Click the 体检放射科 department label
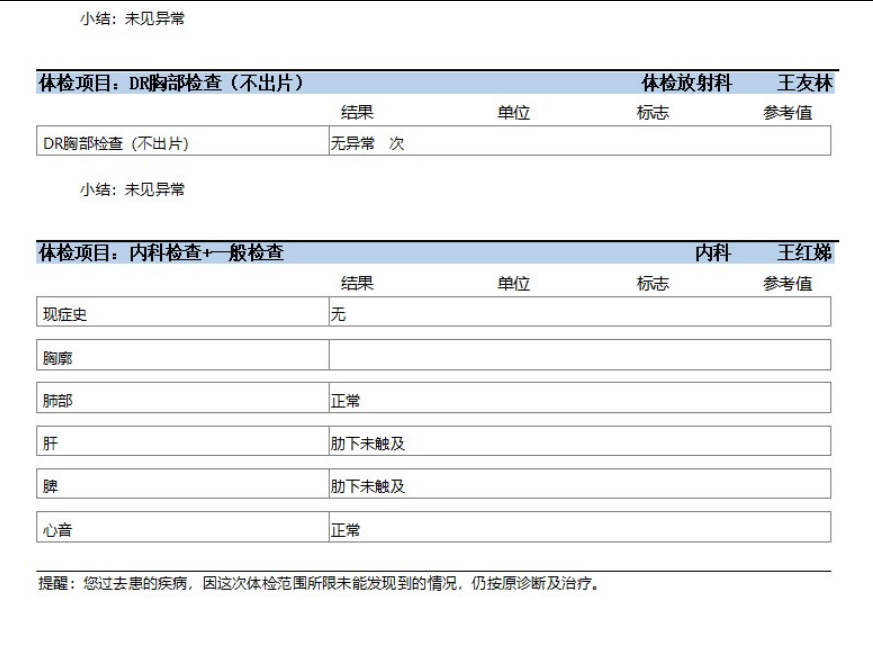 click(686, 83)
